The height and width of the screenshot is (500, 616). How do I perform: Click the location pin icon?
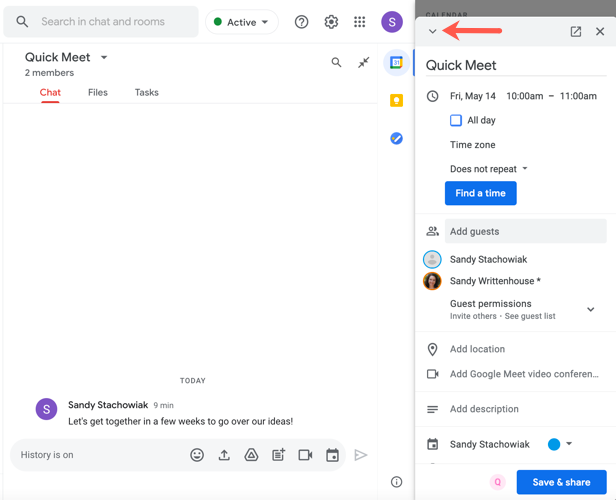(x=433, y=349)
